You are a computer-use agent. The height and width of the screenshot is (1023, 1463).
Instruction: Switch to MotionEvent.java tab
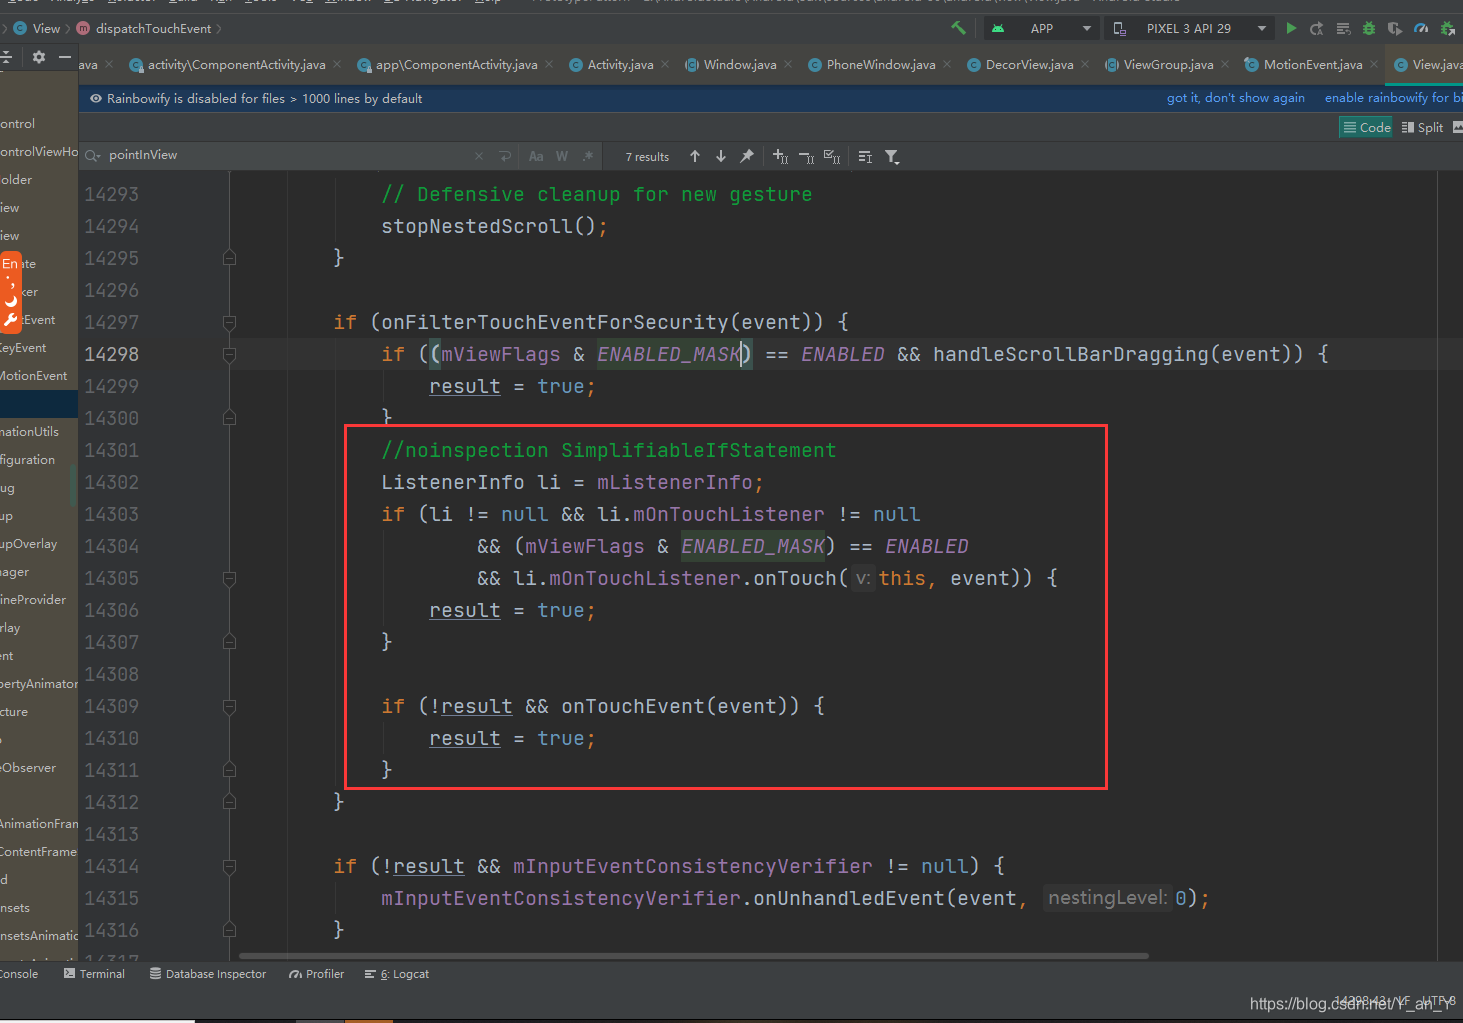coord(1312,65)
